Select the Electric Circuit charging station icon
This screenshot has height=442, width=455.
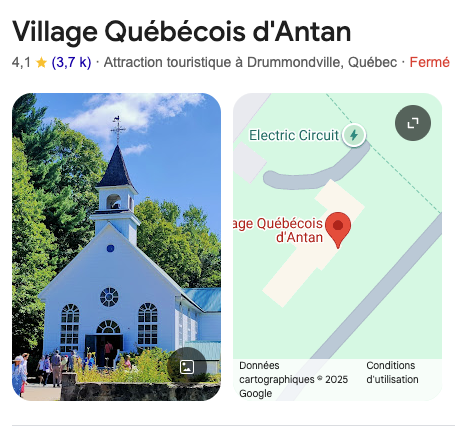(354, 135)
